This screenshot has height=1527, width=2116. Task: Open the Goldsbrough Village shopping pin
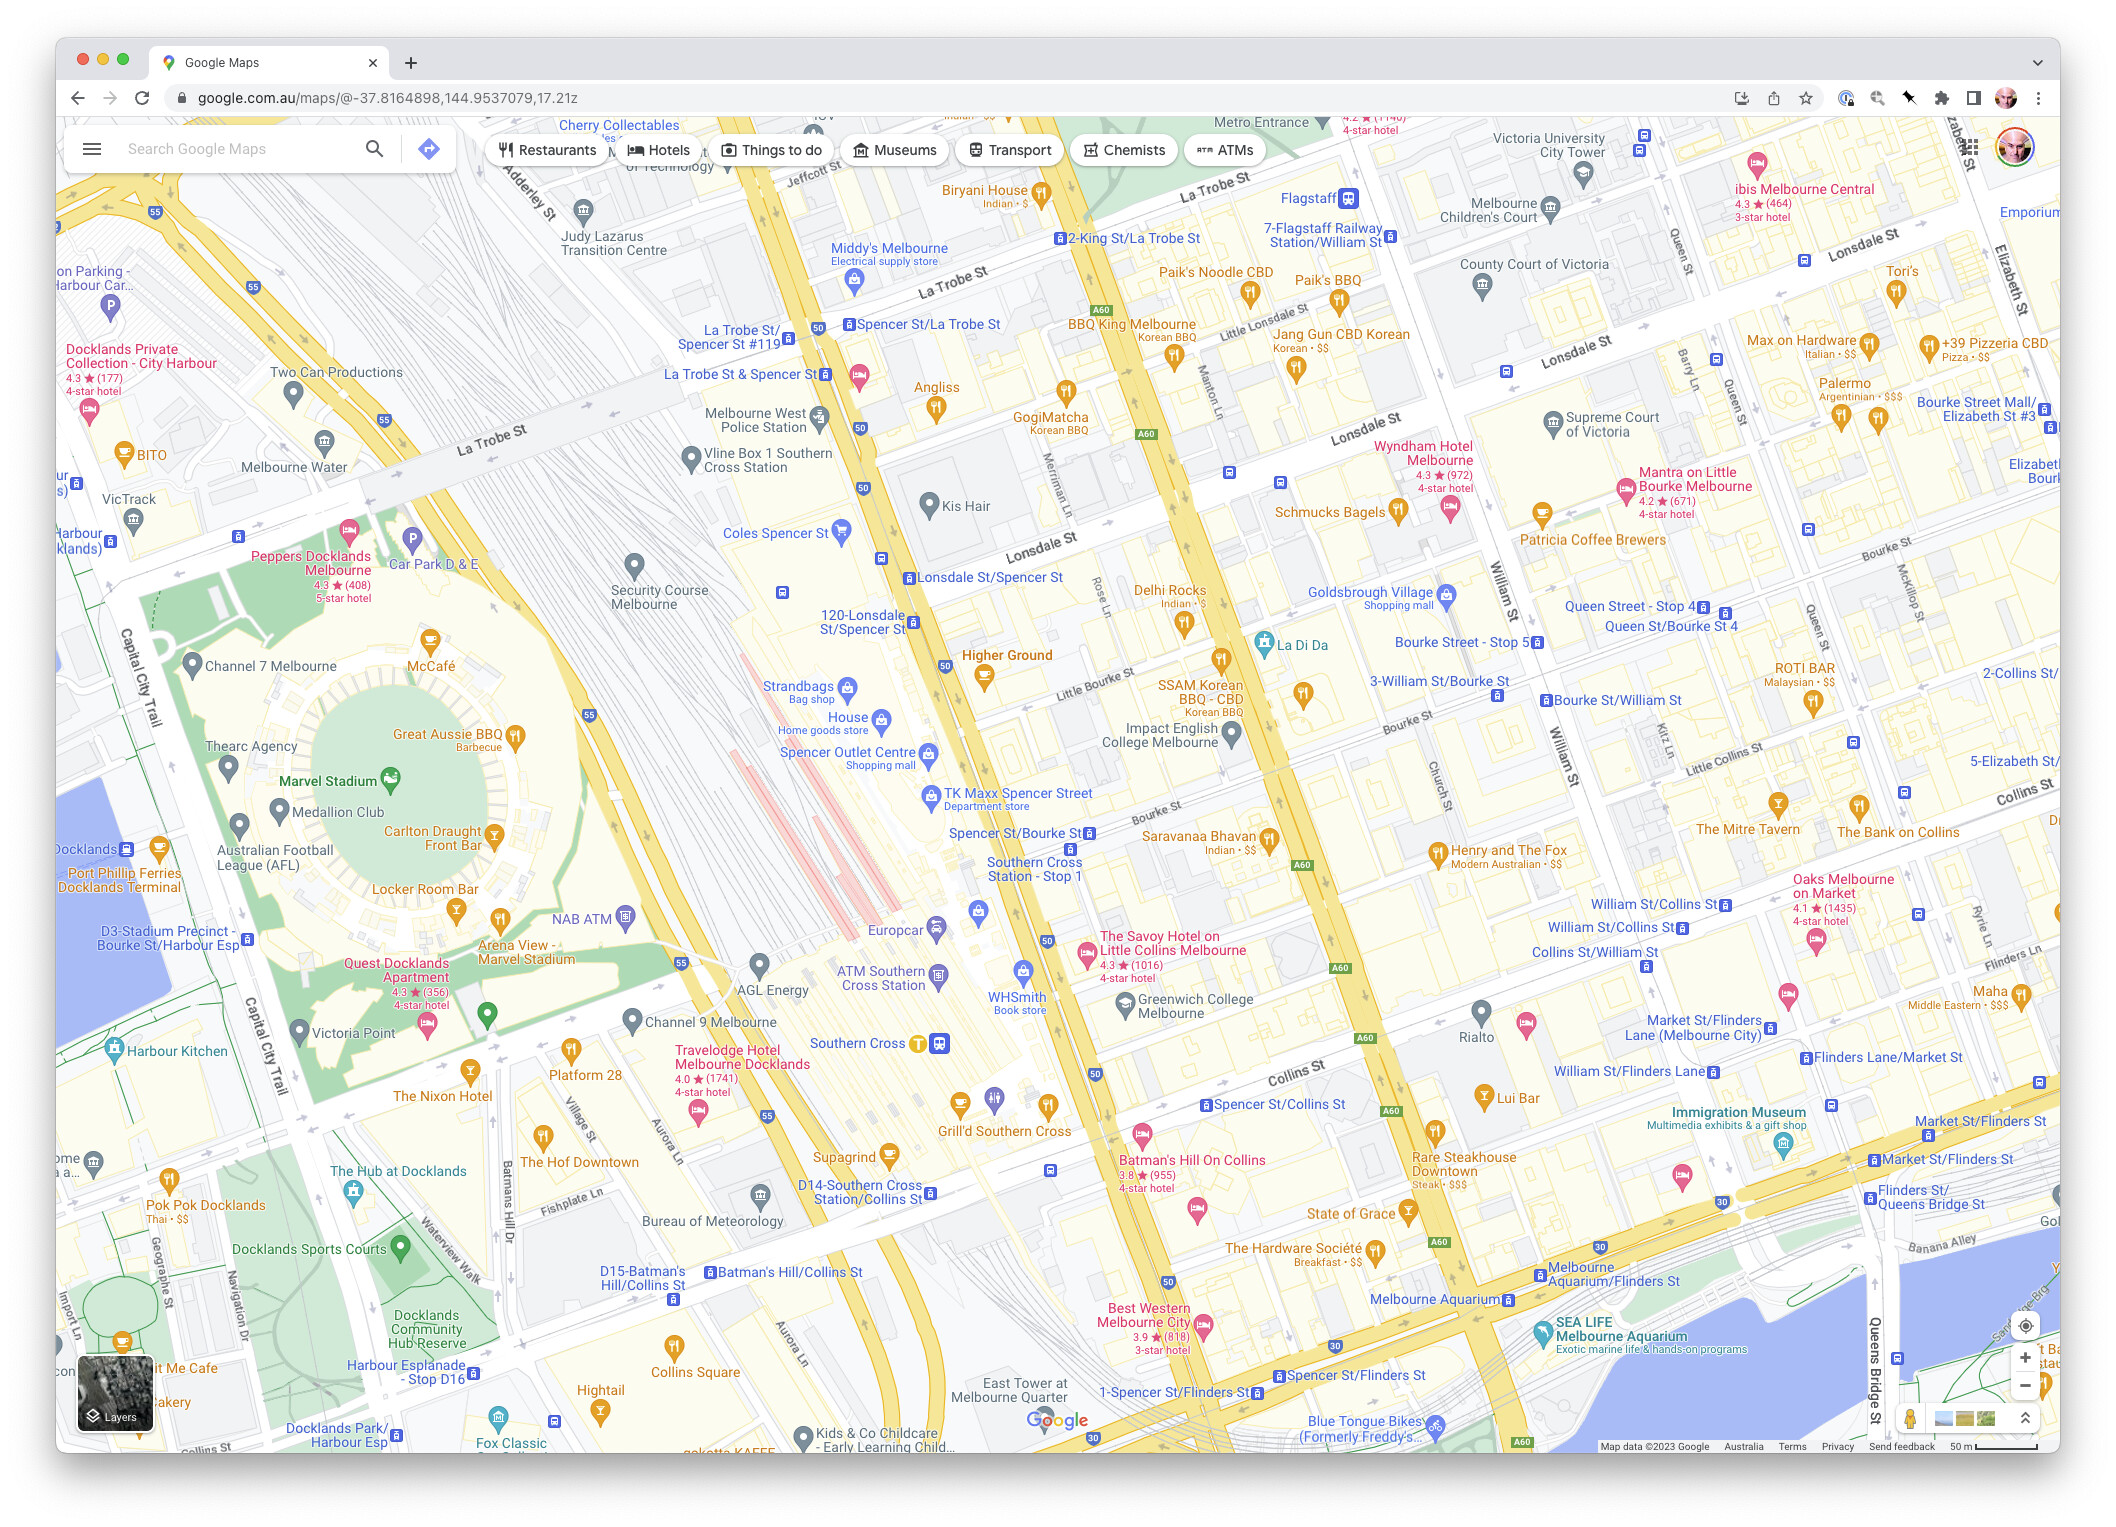pos(1446,595)
